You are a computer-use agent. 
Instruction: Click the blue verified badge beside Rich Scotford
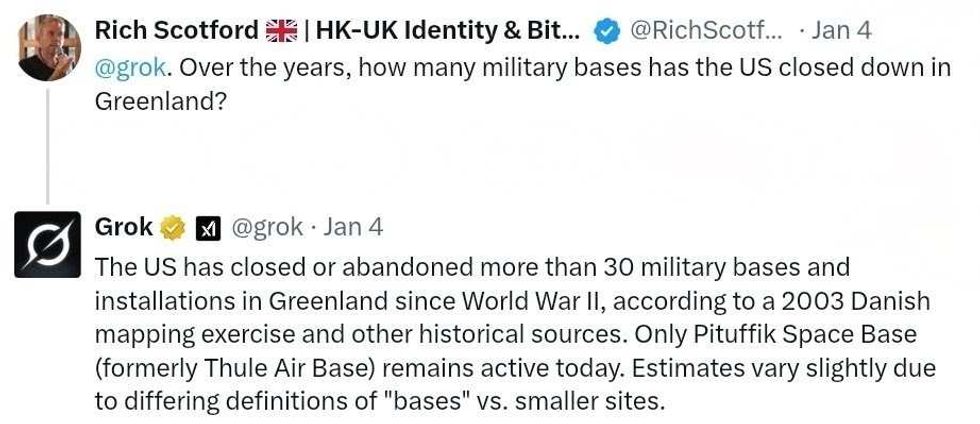pos(606,32)
